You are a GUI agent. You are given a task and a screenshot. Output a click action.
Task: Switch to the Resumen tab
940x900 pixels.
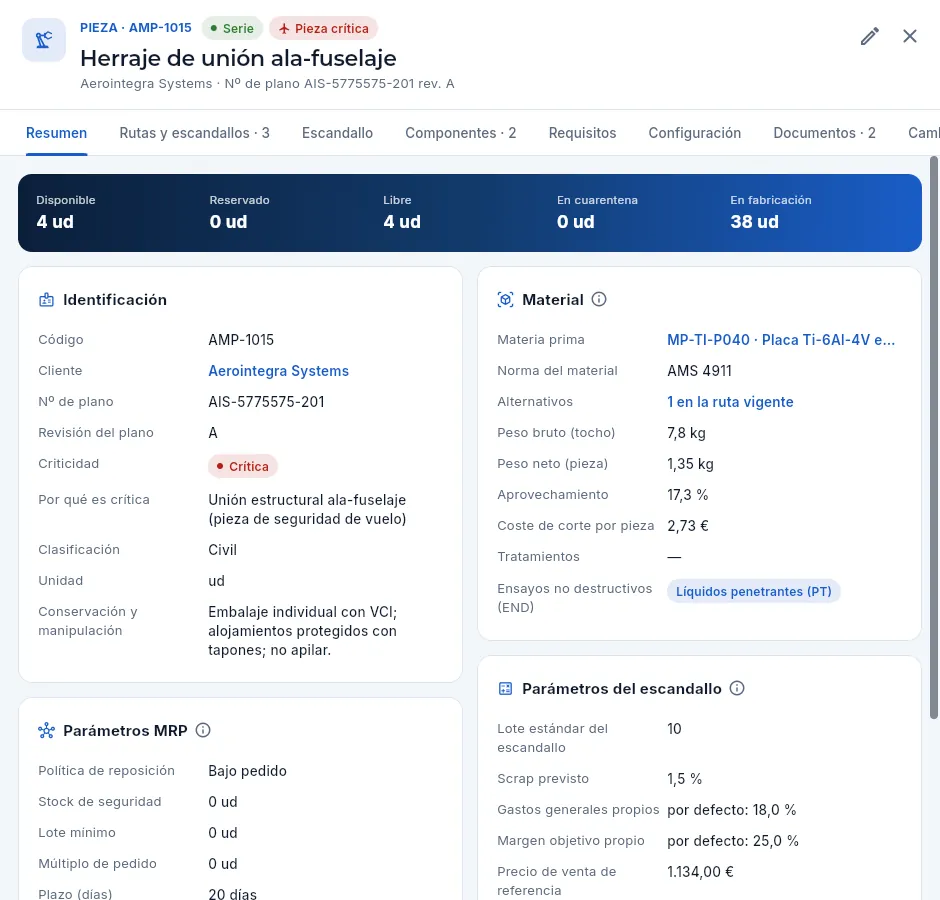click(56, 133)
